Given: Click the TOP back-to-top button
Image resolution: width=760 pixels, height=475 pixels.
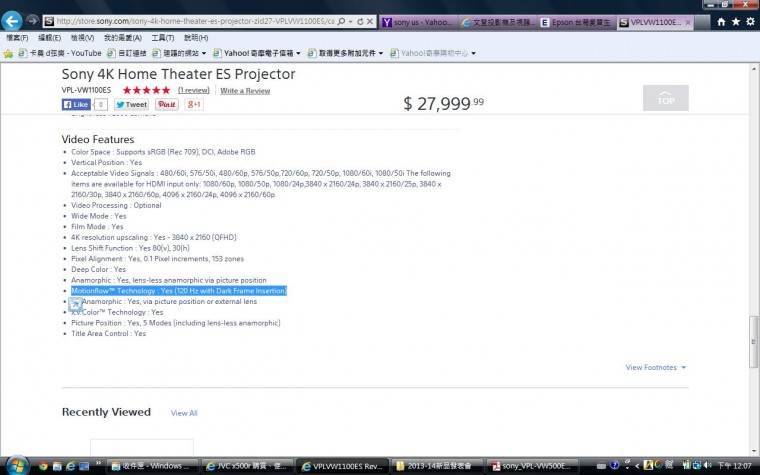Looking at the screenshot, I should [x=665, y=98].
